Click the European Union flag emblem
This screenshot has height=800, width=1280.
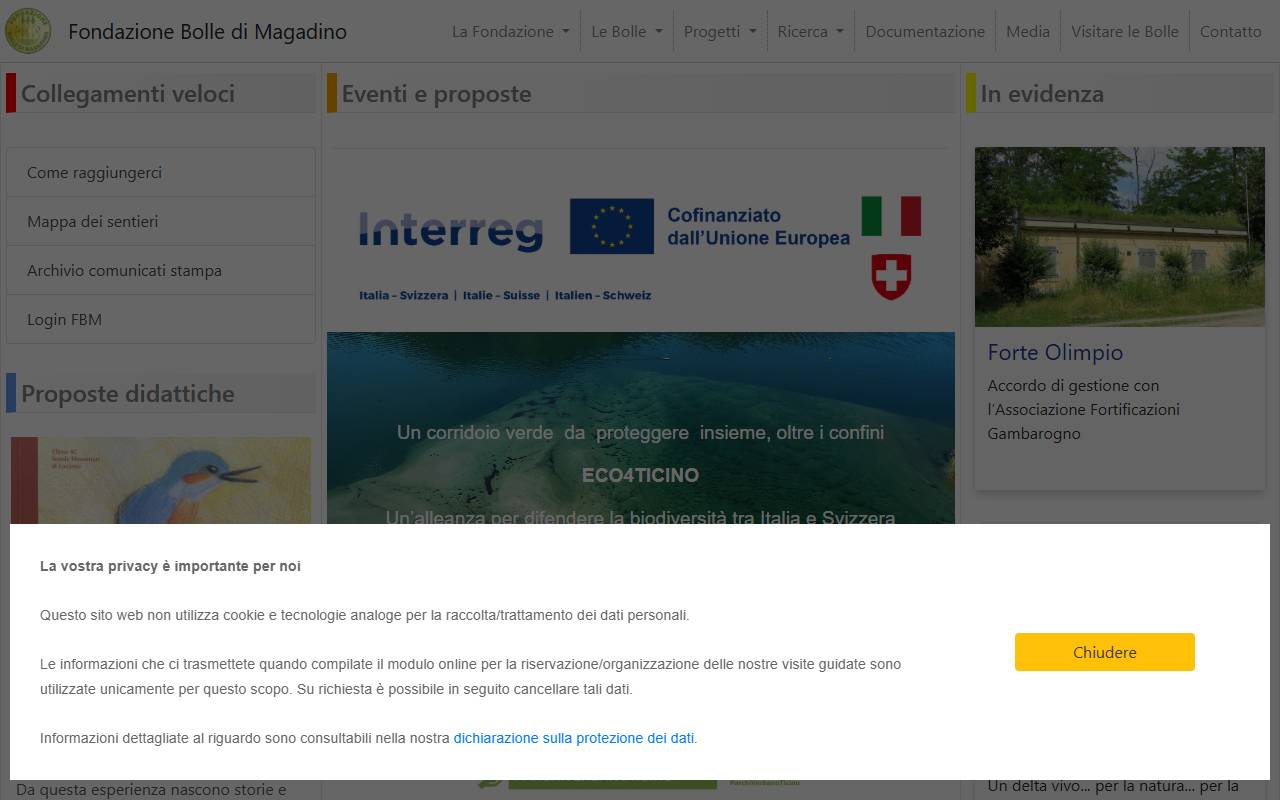coord(611,226)
